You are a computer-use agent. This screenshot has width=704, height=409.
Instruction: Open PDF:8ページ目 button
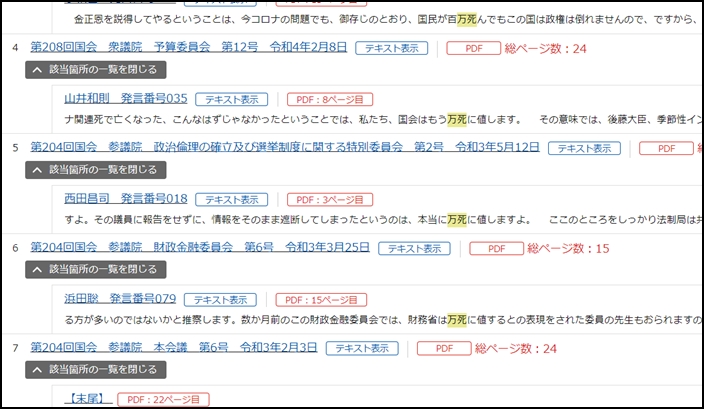[330, 99]
